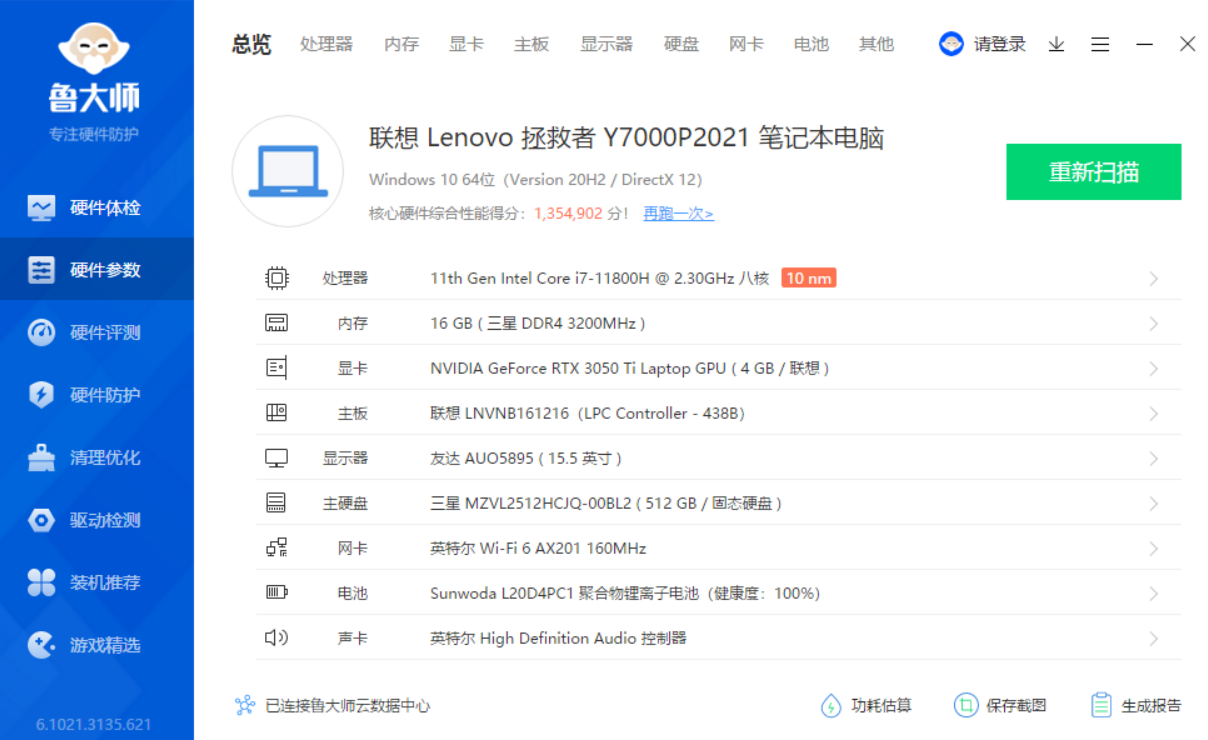Click the laptop computer thumbnail icon
1208x740 pixels.
click(x=288, y=171)
